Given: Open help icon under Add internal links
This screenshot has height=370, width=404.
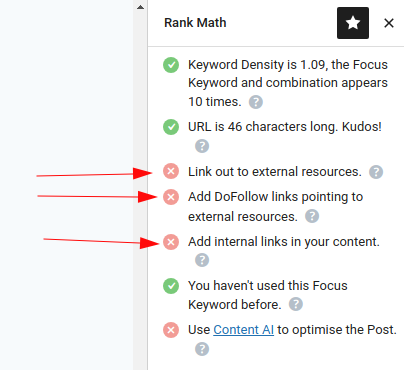Looking at the screenshot, I should (x=202, y=260).
